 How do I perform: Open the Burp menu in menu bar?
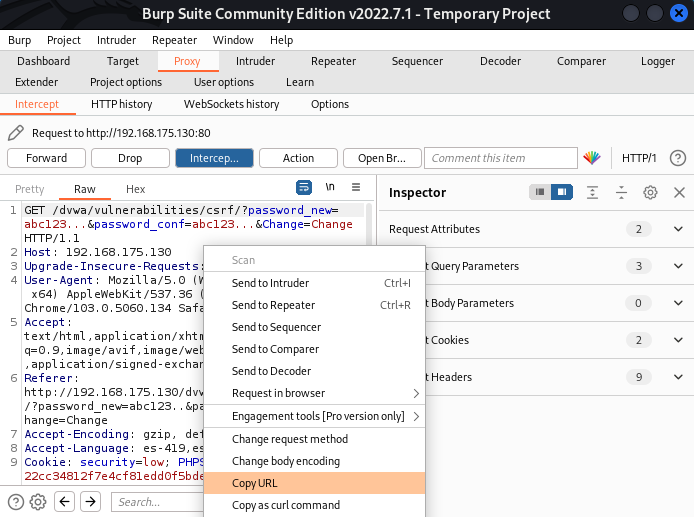(19, 40)
